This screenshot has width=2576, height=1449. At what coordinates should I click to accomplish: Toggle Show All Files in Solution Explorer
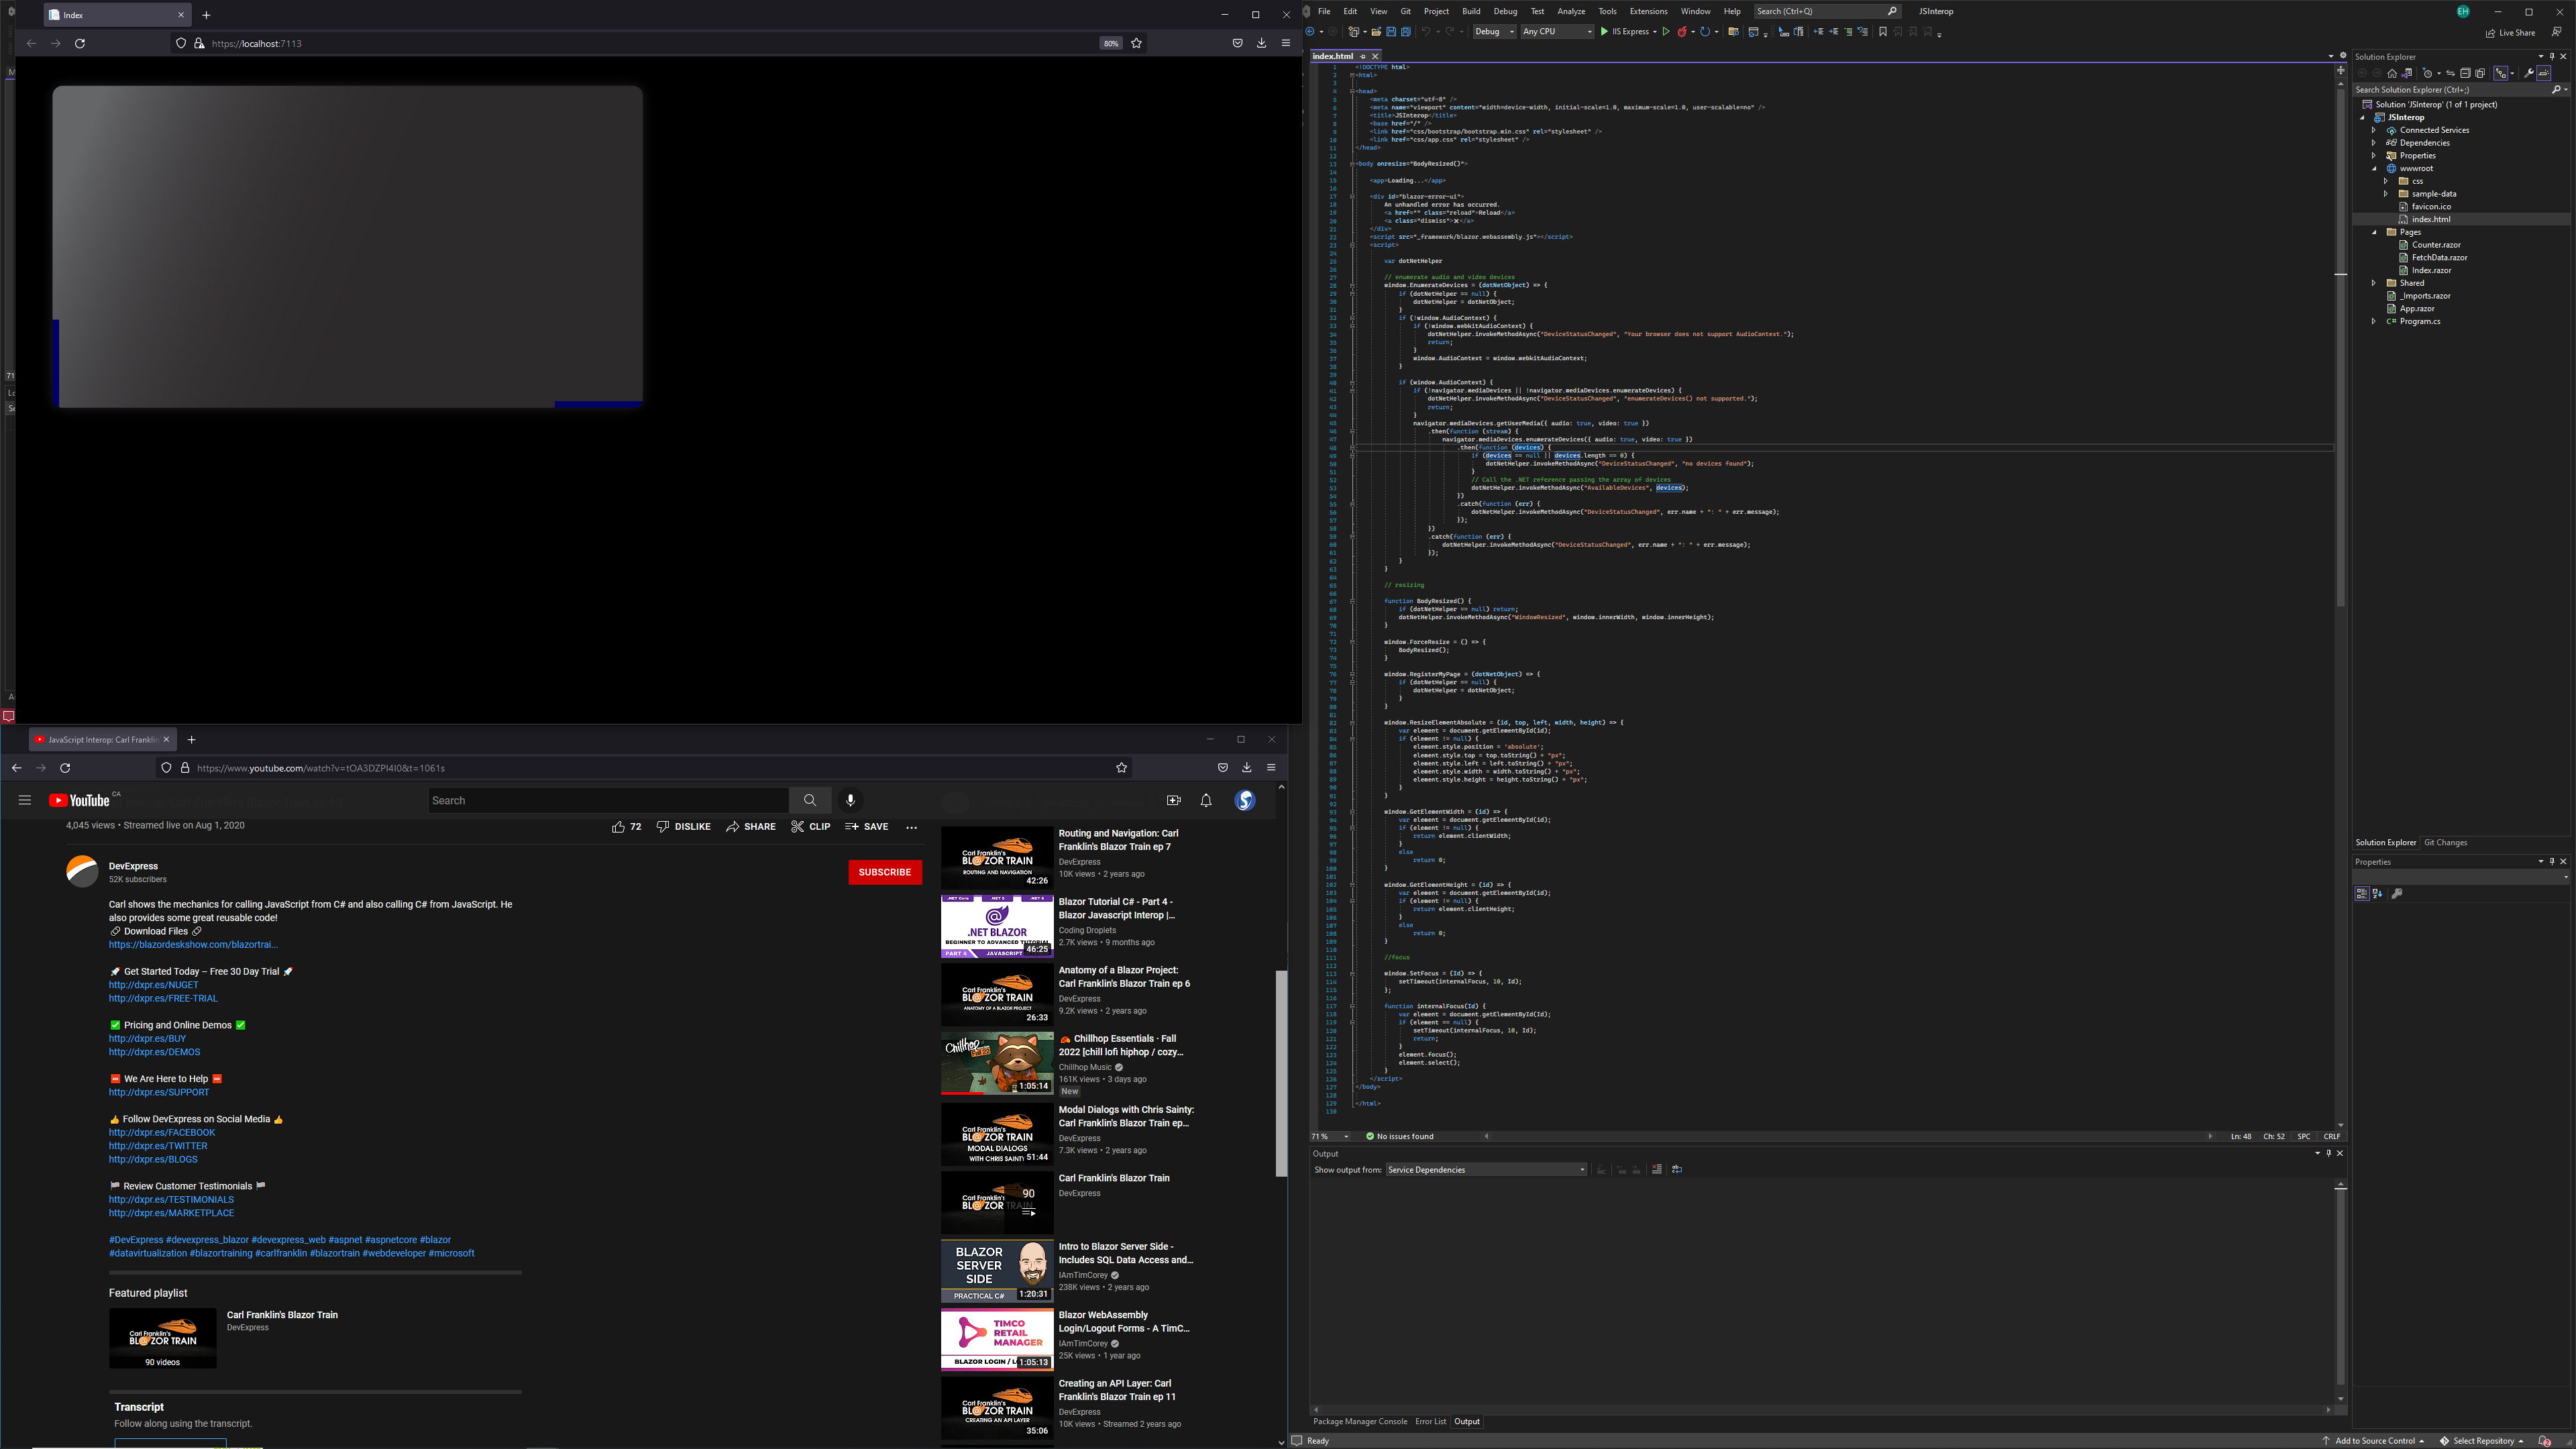pyautogui.click(x=2480, y=73)
